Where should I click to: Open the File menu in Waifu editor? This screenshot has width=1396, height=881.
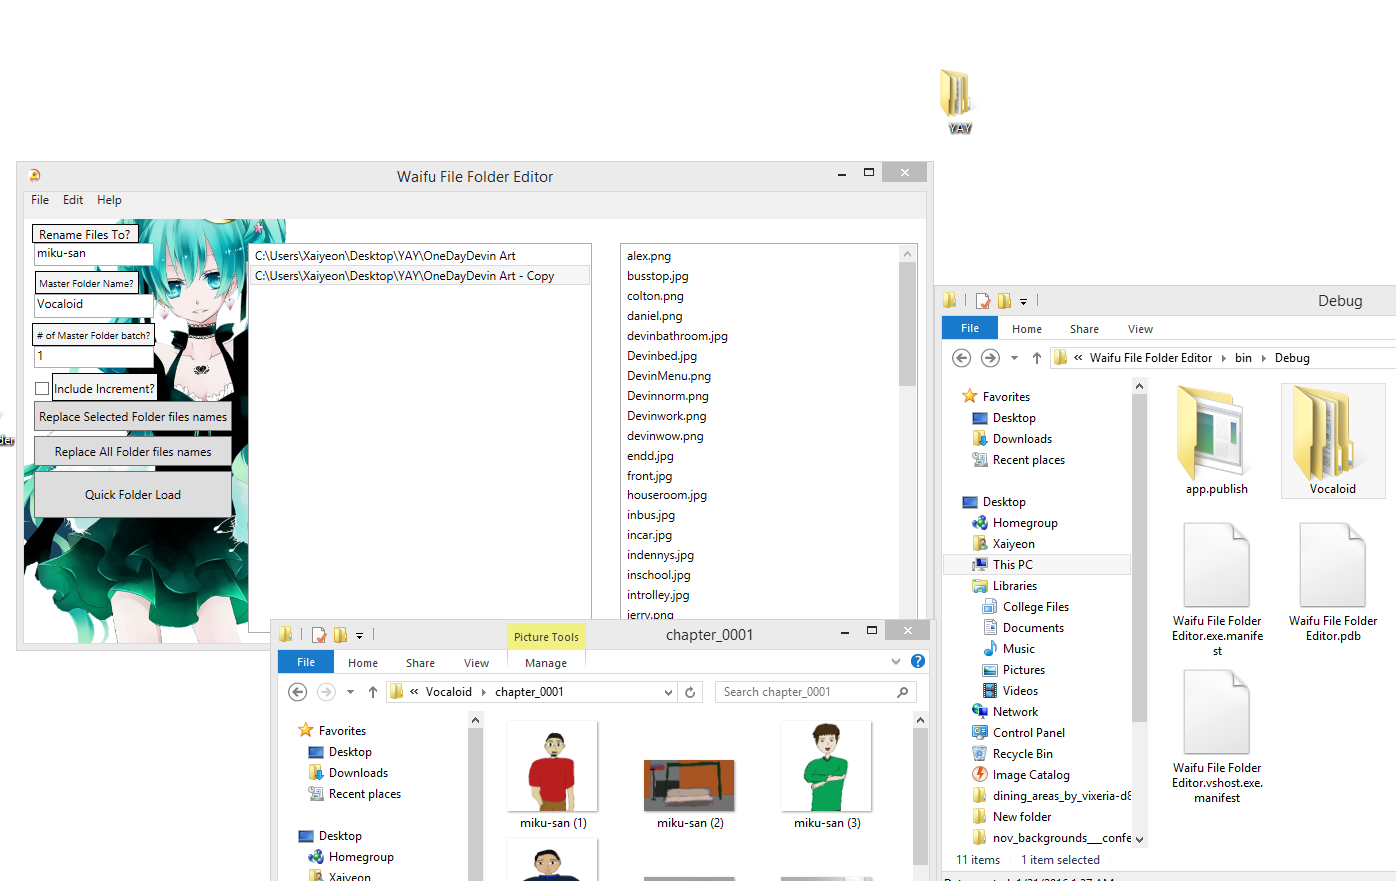(x=40, y=200)
